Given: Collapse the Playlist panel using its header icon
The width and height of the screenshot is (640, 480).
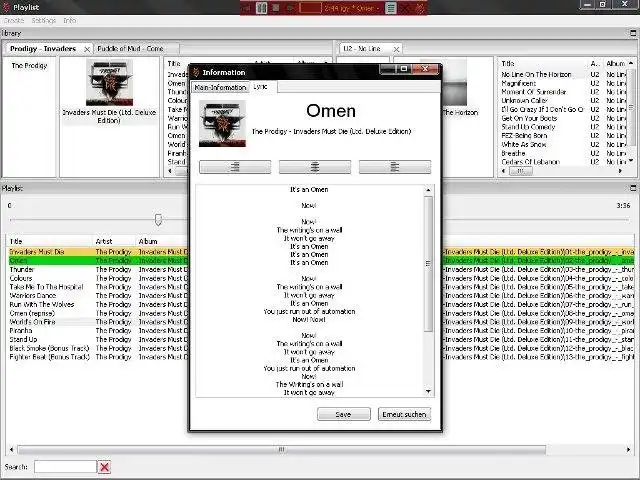Looking at the screenshot, I should point(633,188).
